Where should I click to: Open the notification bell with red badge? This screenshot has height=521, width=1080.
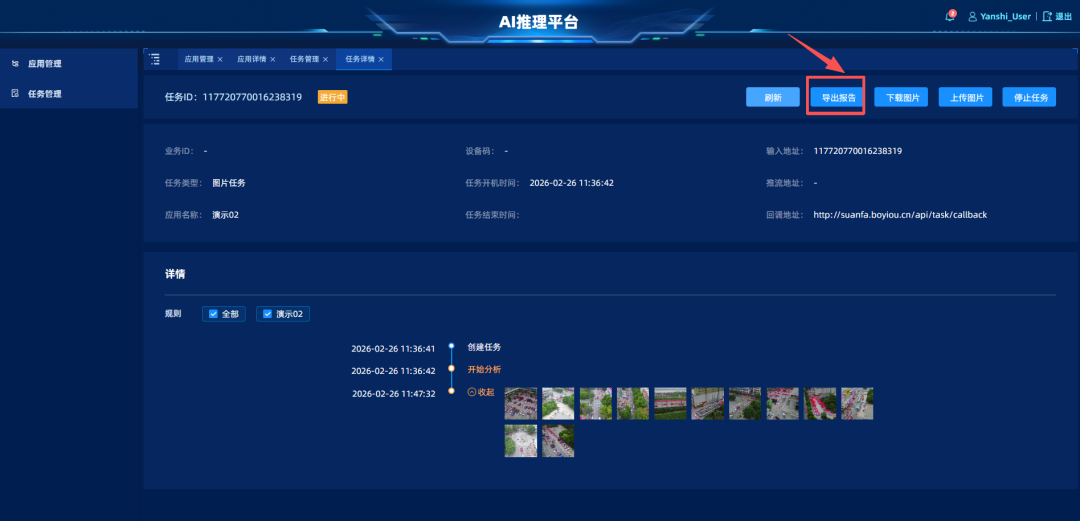[950, 17]
